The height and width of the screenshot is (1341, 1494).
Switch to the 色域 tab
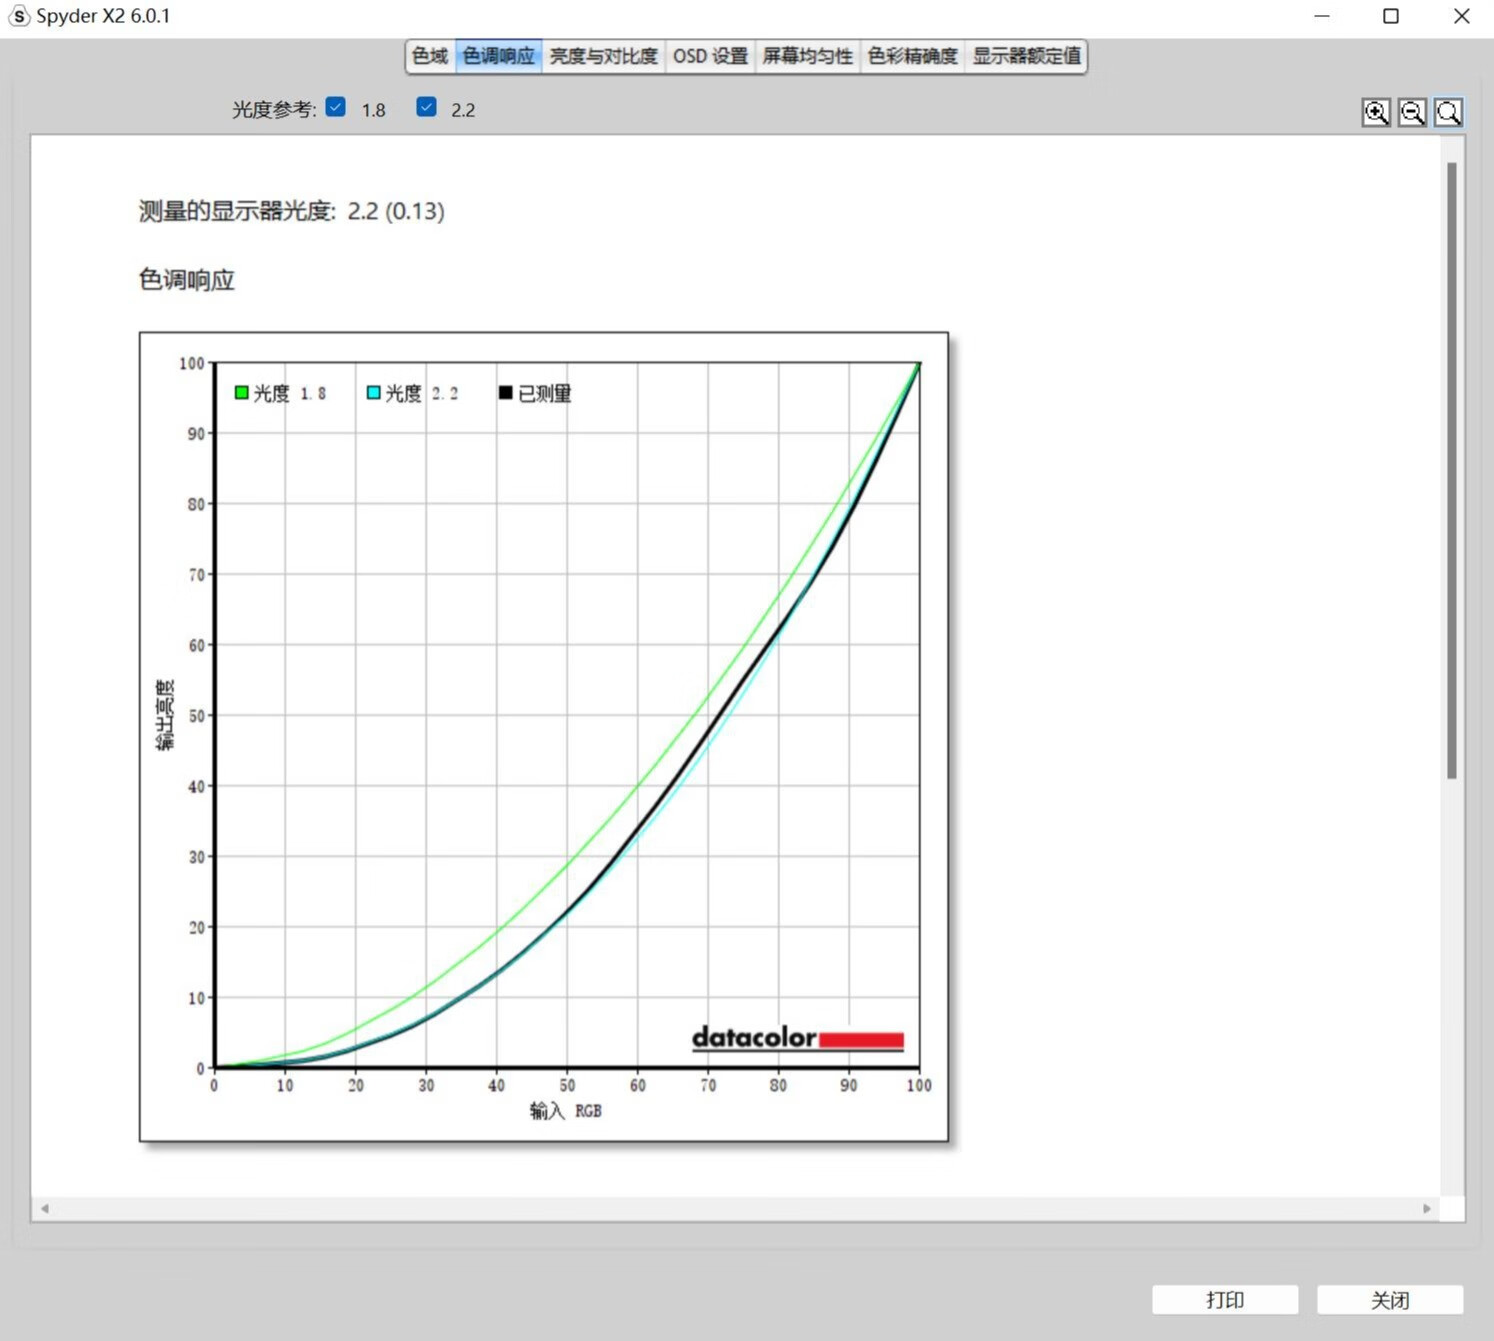(x=430, y=56)
